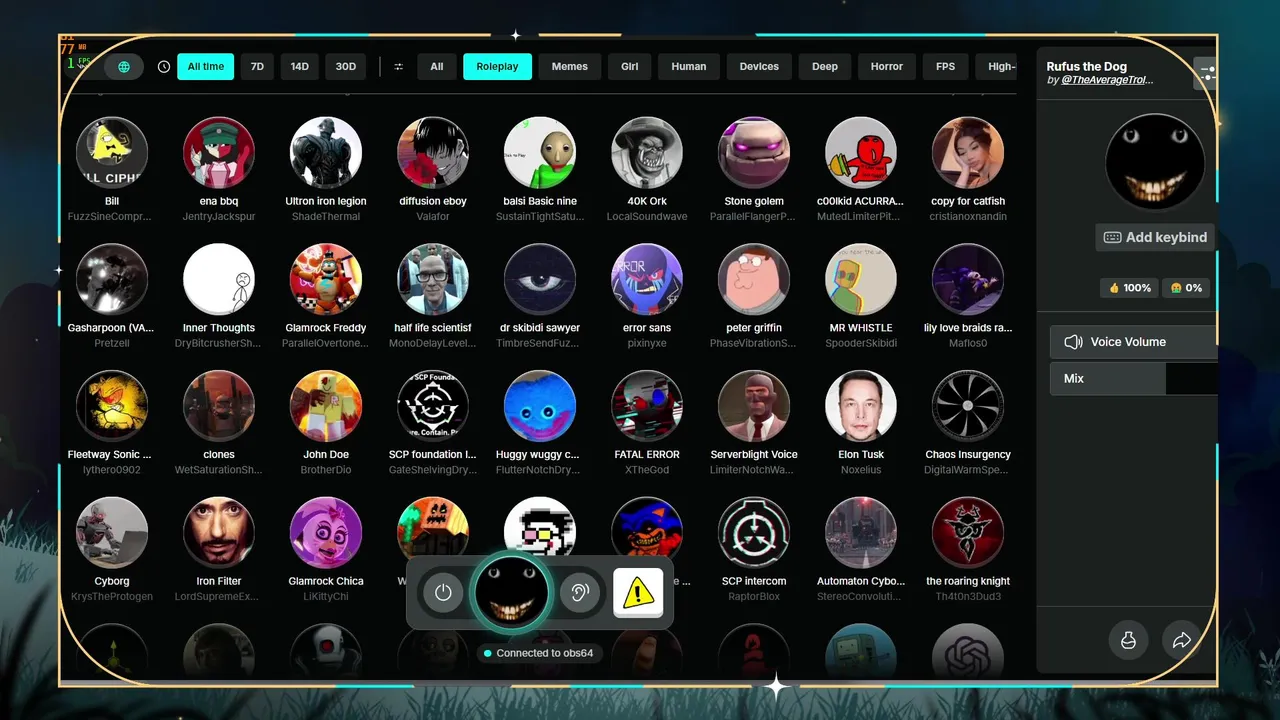Adjust the Mix slider
The image size is (1280, 720).
[1134, 379]
